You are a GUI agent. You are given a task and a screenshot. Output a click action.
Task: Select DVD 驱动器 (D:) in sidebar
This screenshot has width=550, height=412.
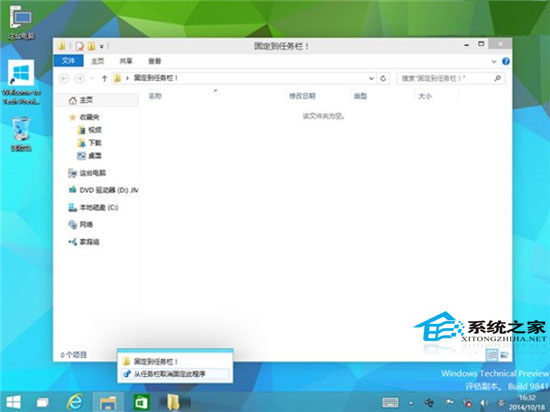coord(103,190)
